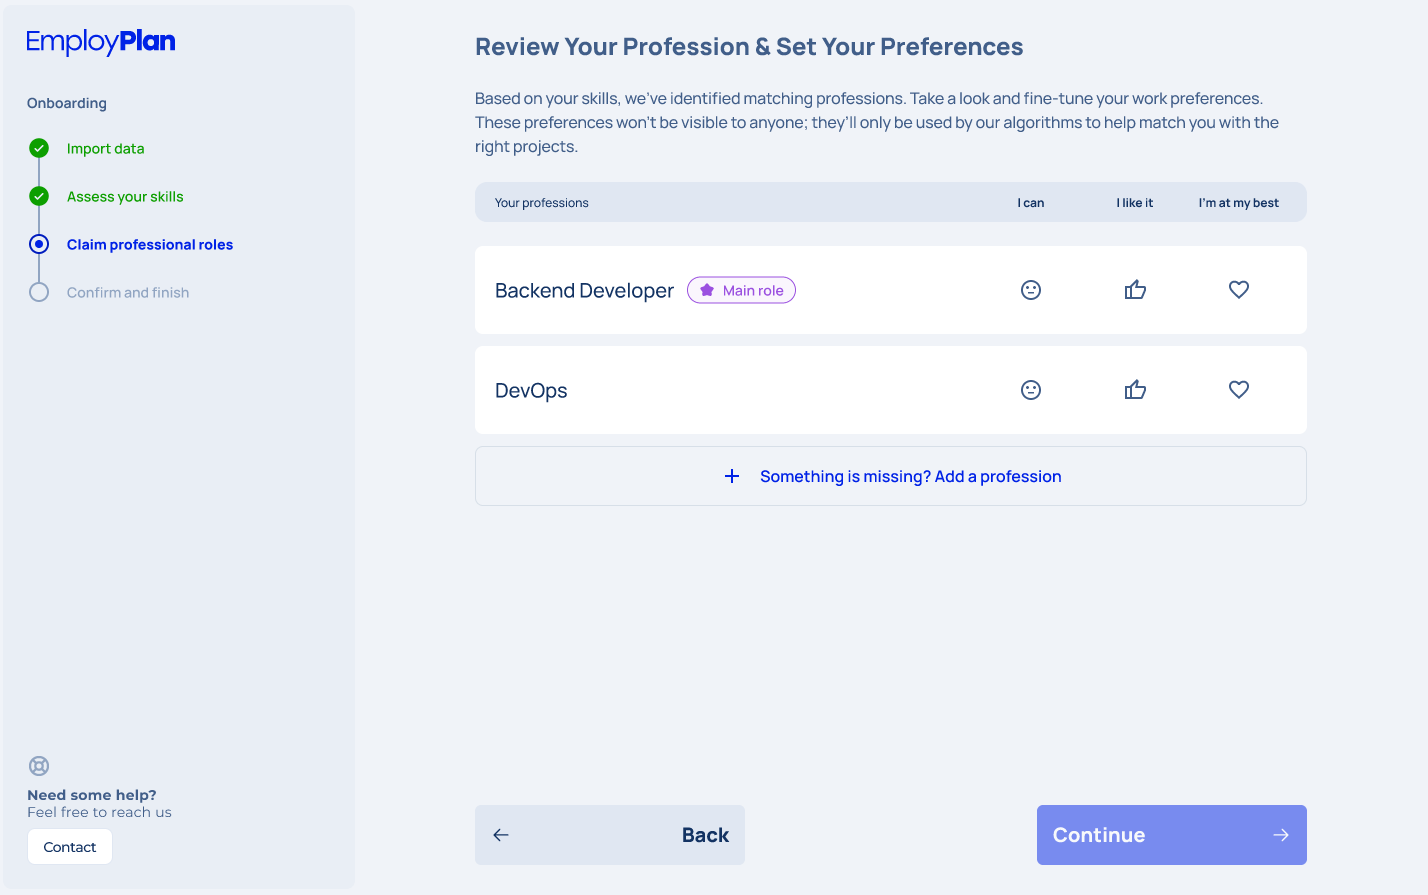Screen dimensions: 1428x895
Task: Click the smiley face icon for DevOps
Action: click(1031, 390)
